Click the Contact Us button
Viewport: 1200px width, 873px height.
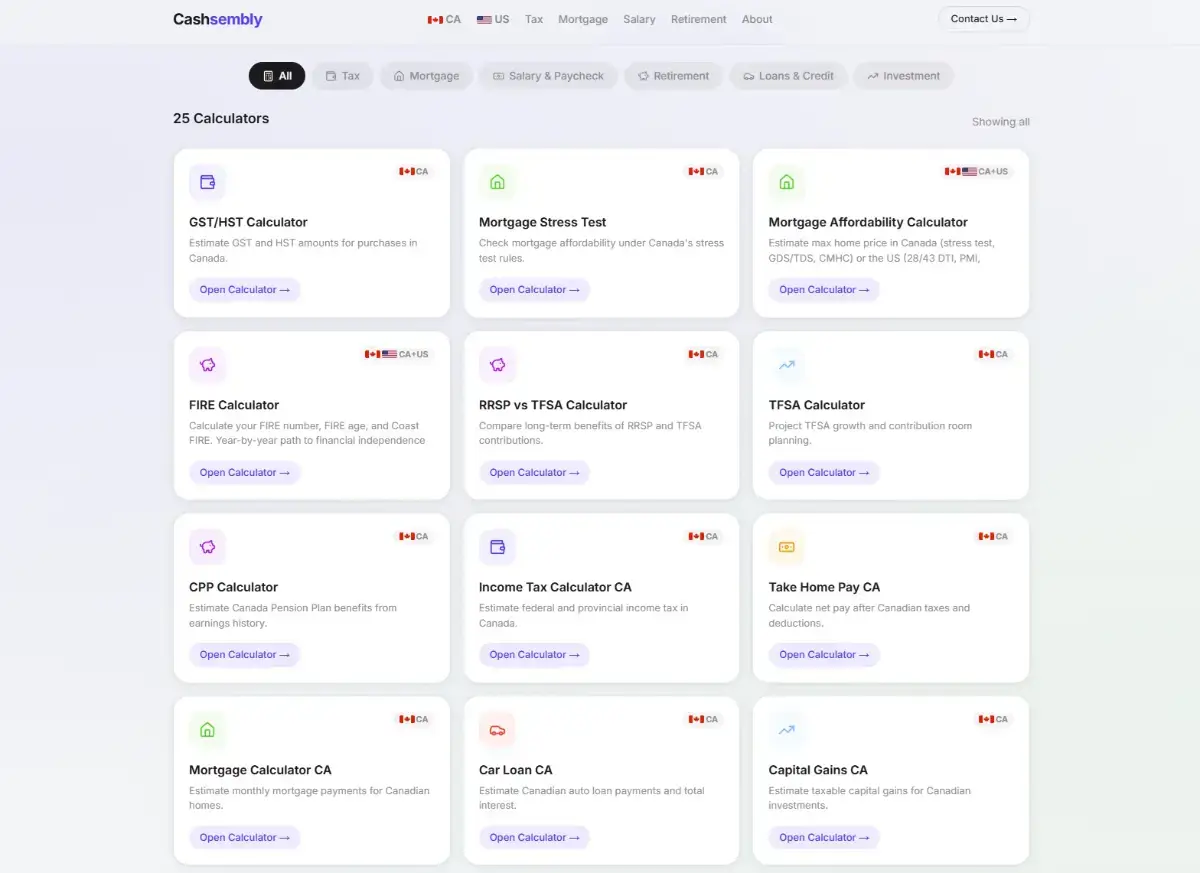click(983, 19)
